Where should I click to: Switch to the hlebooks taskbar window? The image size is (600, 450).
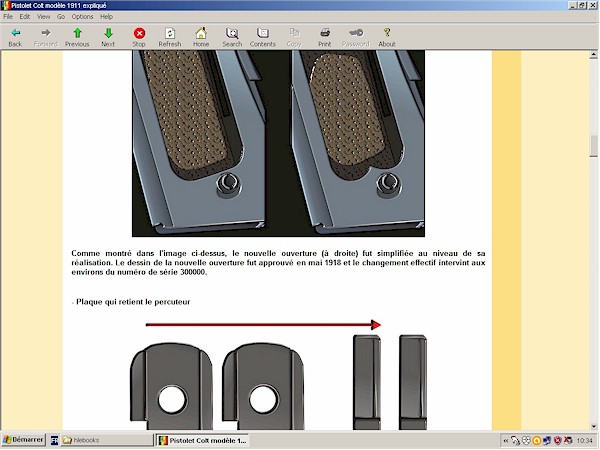click(x=107, y=440)
